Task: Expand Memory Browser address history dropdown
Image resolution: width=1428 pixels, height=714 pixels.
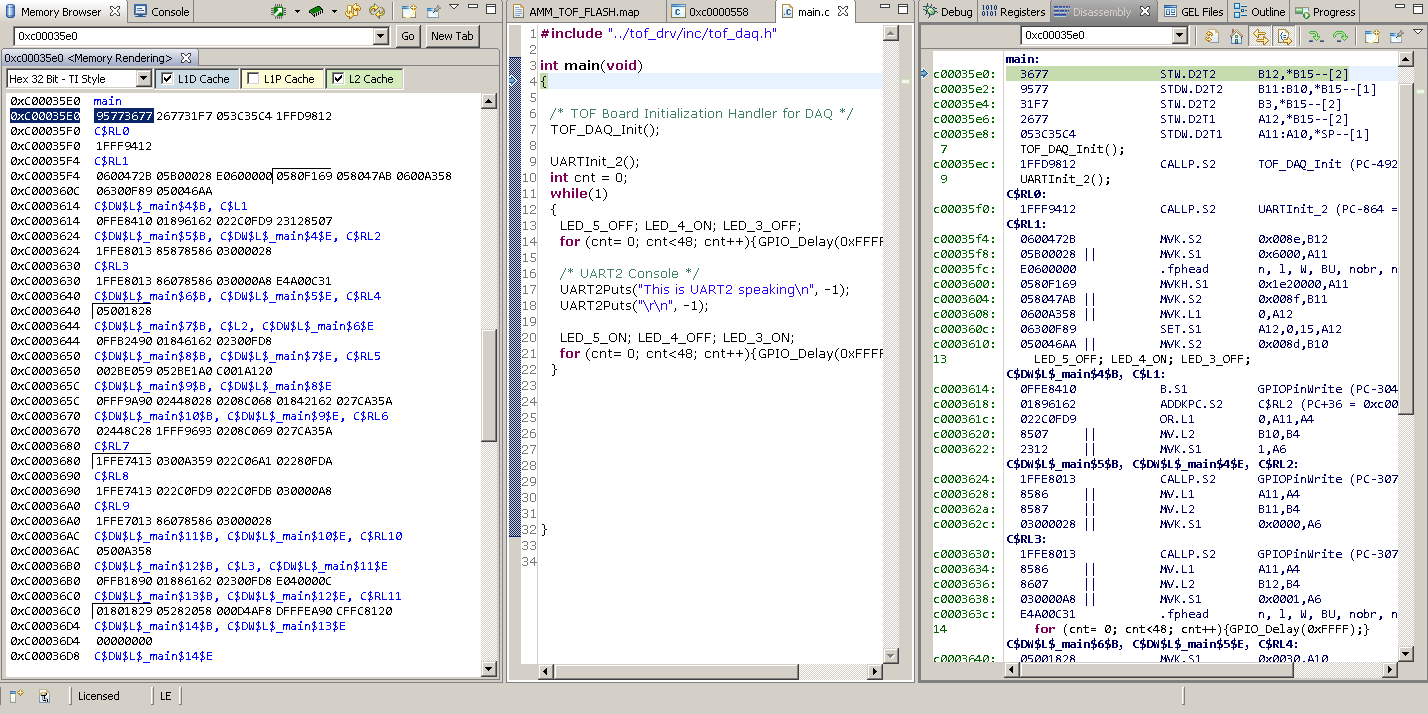Action: [380, 36]
